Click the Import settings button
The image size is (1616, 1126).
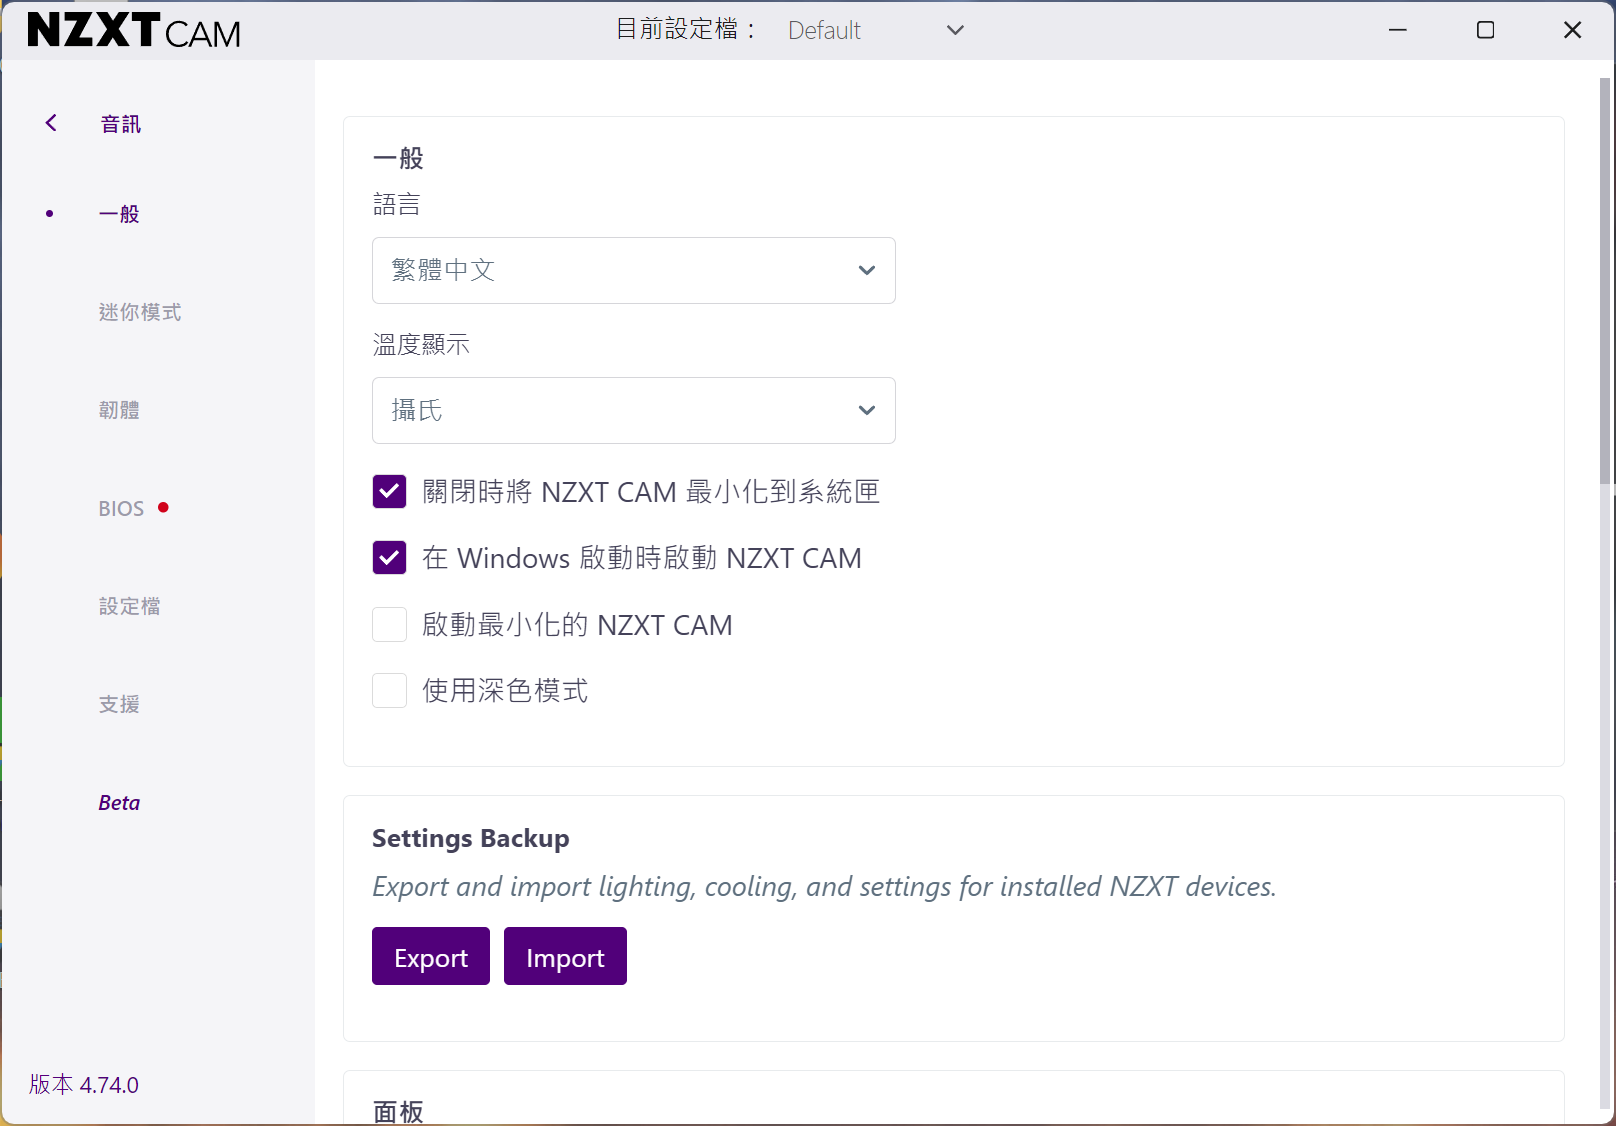565,956
